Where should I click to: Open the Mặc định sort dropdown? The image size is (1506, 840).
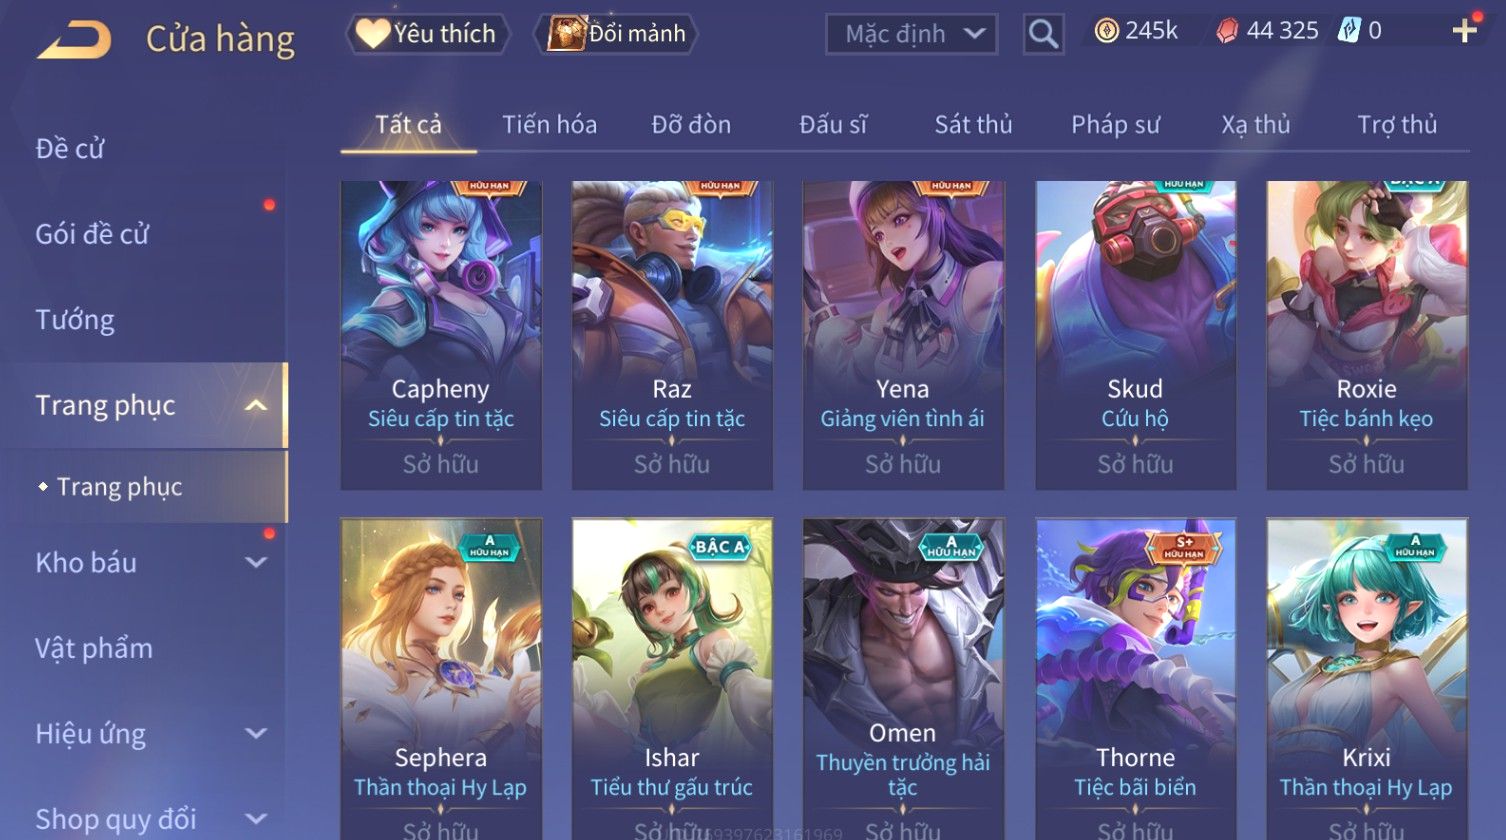click(x=911, y=35)
